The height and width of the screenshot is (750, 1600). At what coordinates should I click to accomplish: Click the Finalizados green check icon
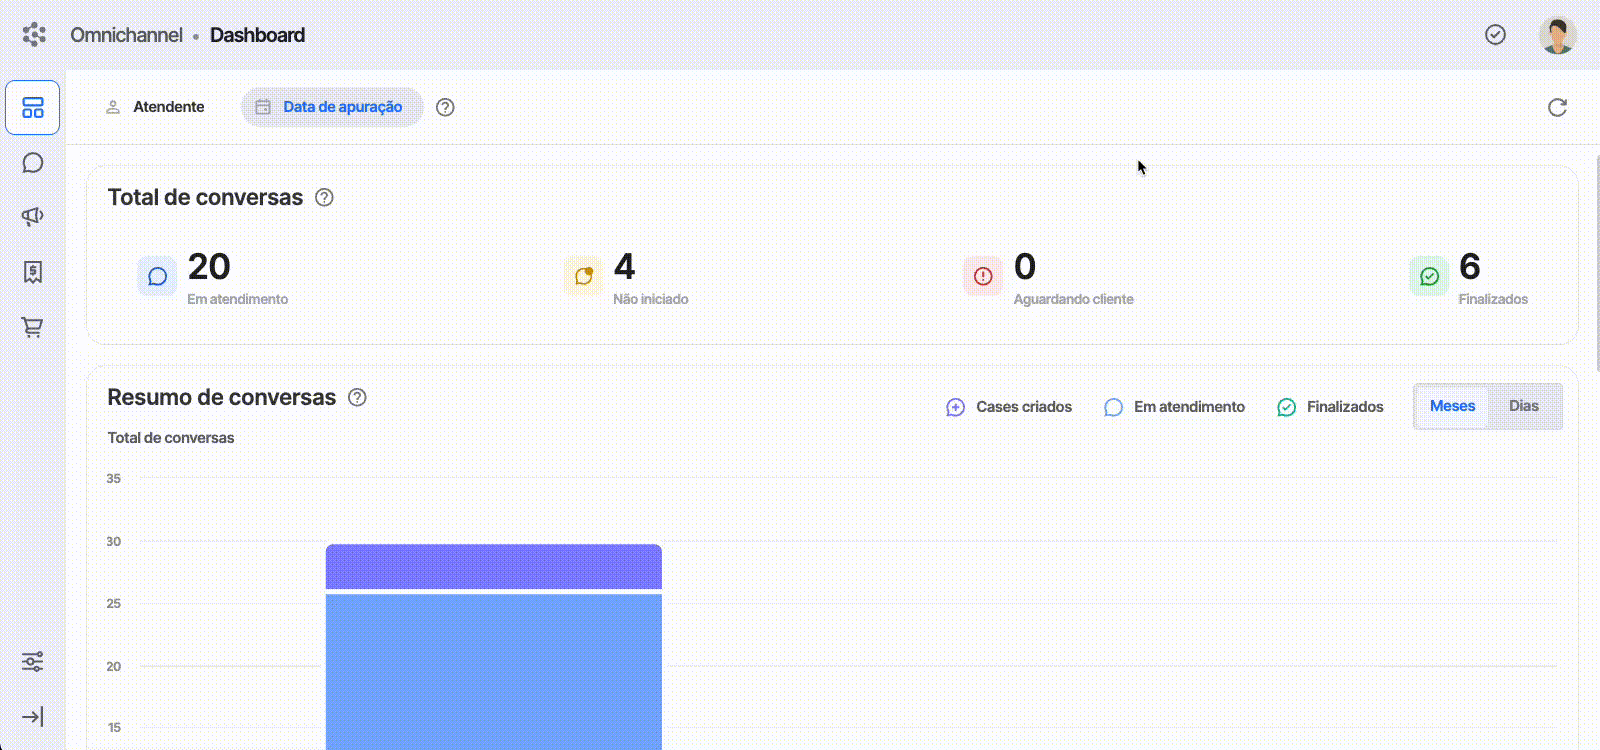coord(1429,276)
